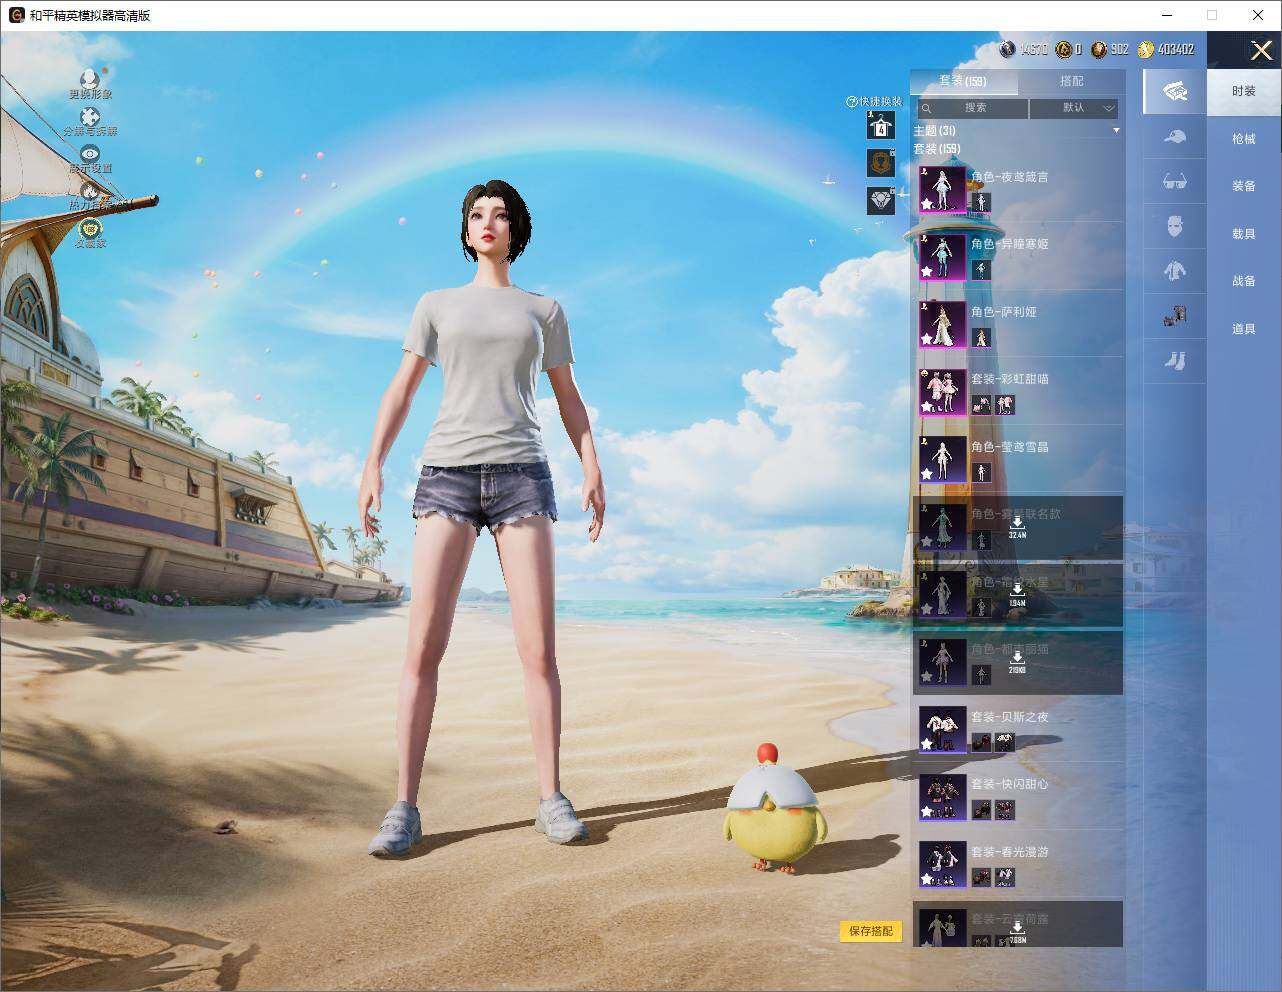Download the 219KB locked character outfit

click(x=1017, y=661)
